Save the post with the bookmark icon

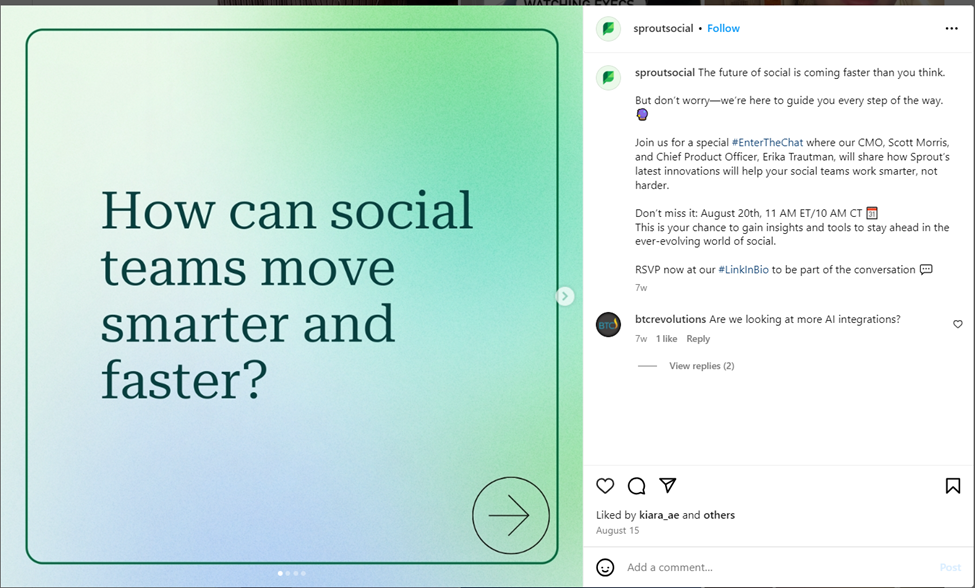point(953,485)
